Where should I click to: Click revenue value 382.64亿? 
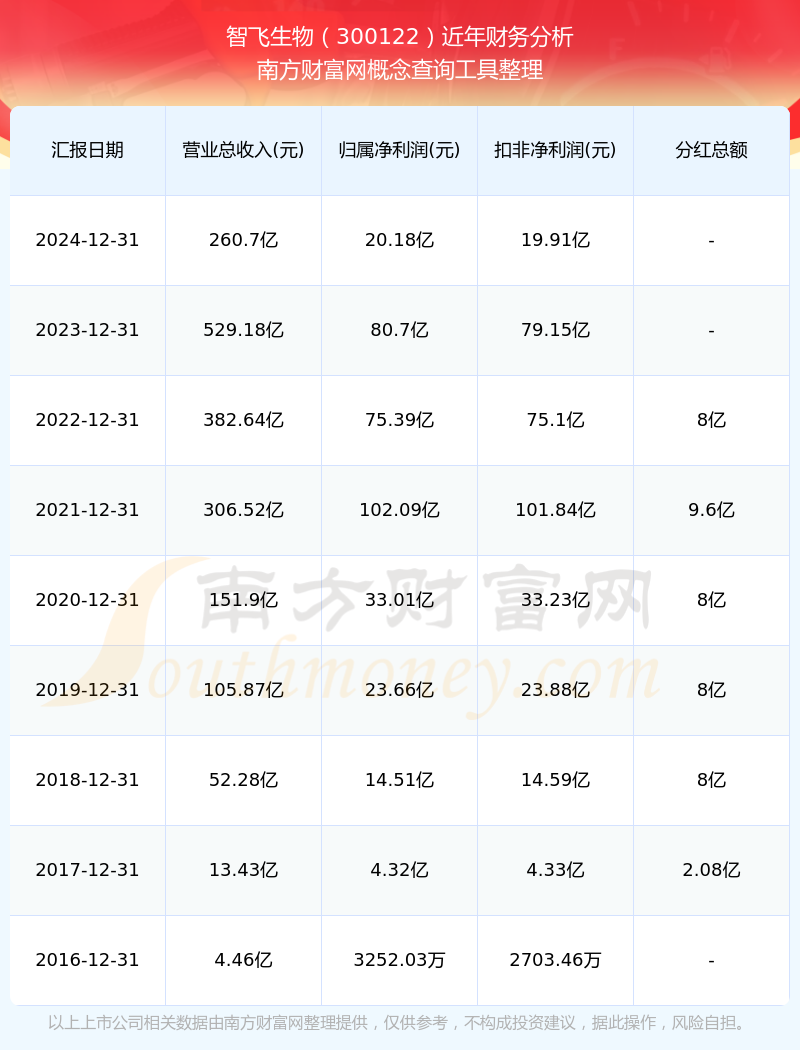244,420
